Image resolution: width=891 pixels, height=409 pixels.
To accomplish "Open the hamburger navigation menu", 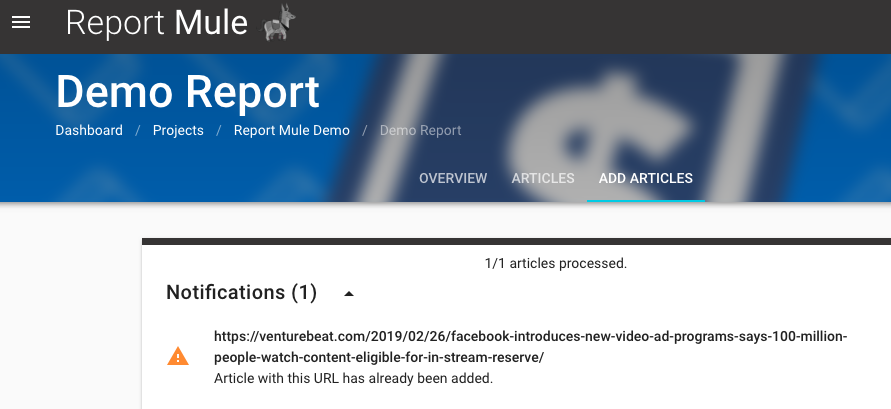I will (21, 22).
